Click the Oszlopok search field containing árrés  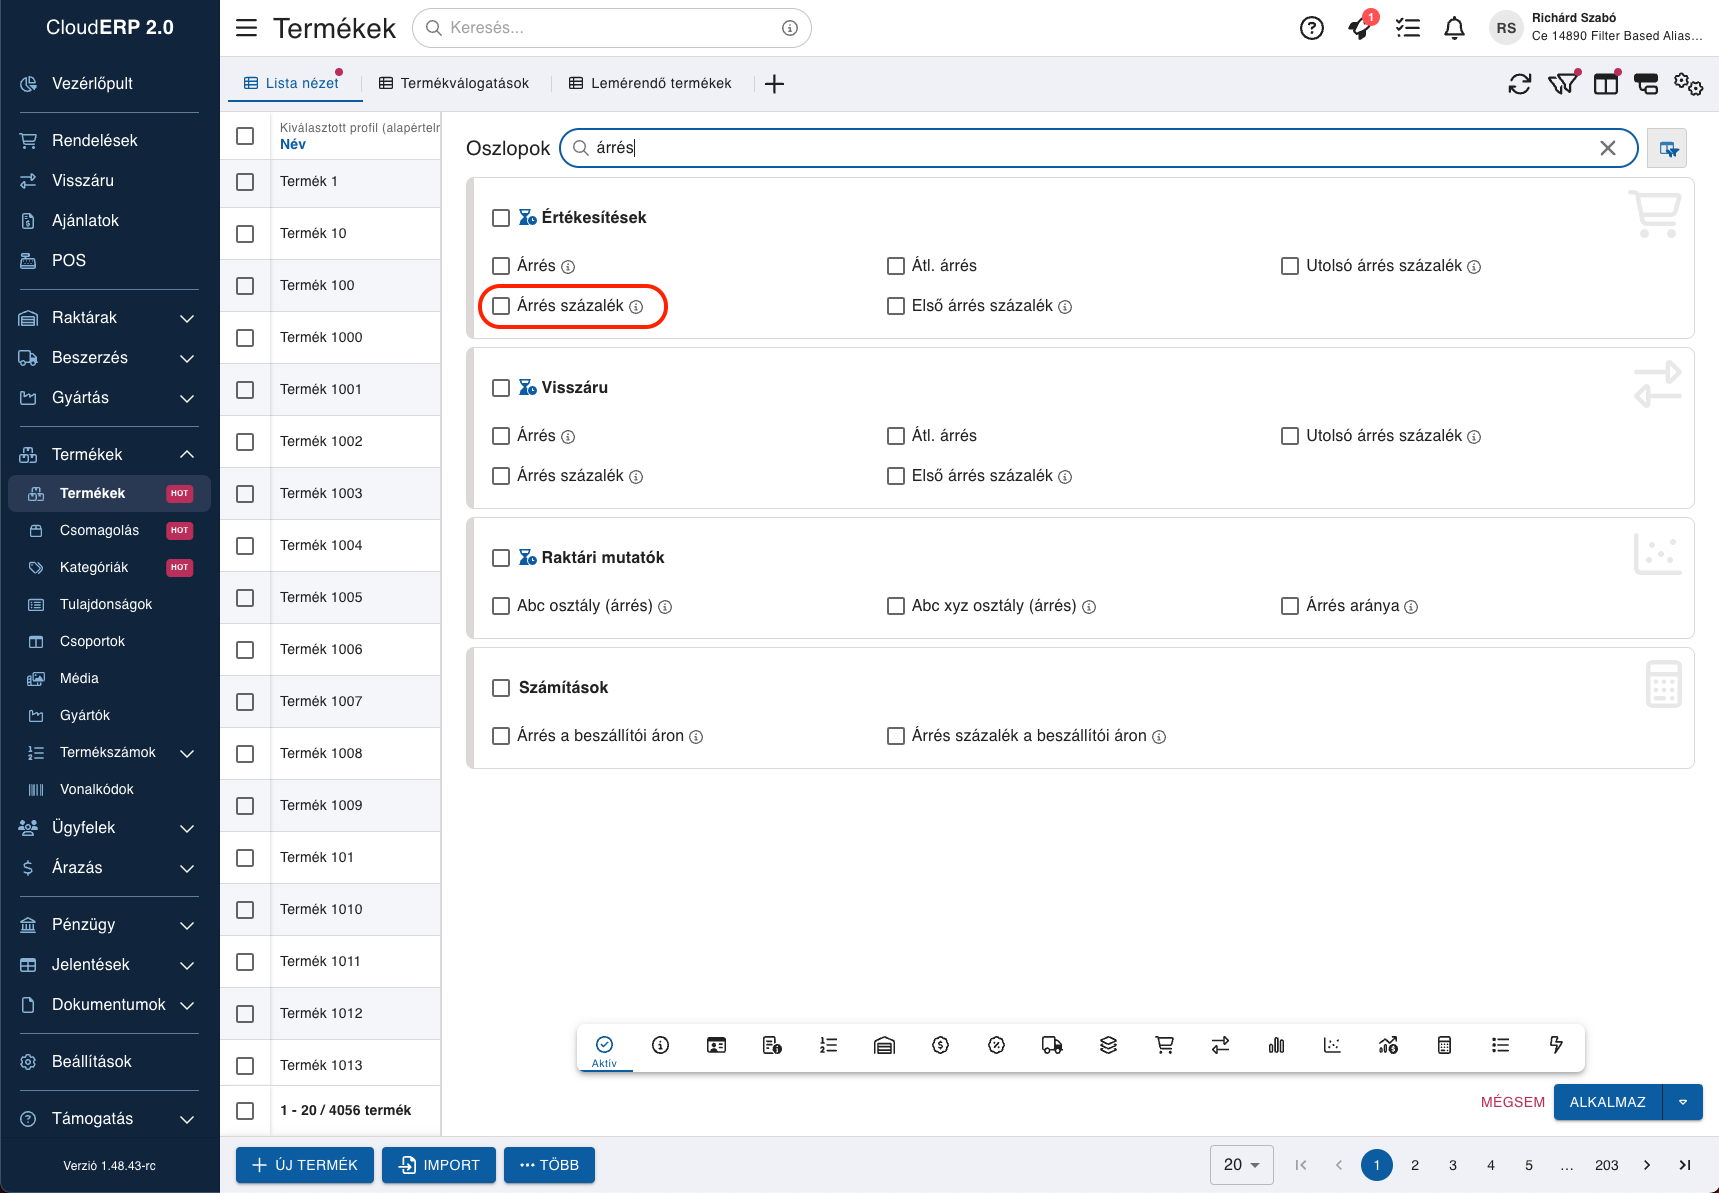pos(1098,148)
